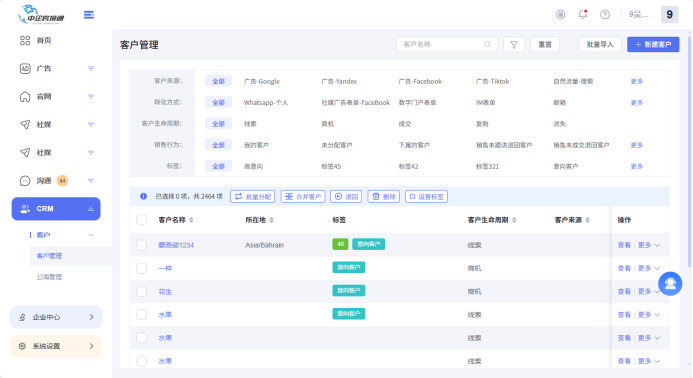693x378 pixels.
Task: Open 公海管理 submenu item
Action: pos(50,277)
